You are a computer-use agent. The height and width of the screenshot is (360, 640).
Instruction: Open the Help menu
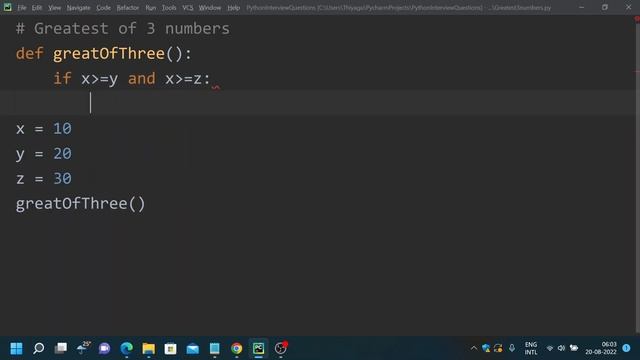[233, 8]
